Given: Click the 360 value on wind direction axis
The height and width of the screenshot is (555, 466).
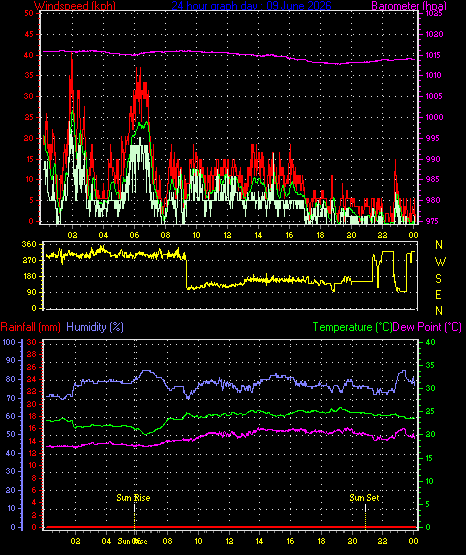Looking at the screenshot, I should [29, 244].
